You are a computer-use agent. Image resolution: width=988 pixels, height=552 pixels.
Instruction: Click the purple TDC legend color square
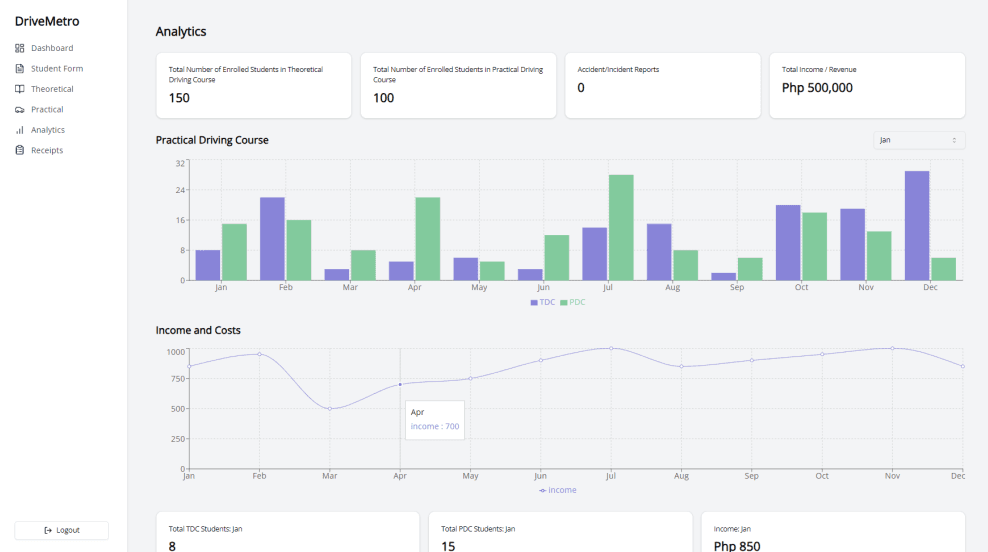click(x=534, y=302)
